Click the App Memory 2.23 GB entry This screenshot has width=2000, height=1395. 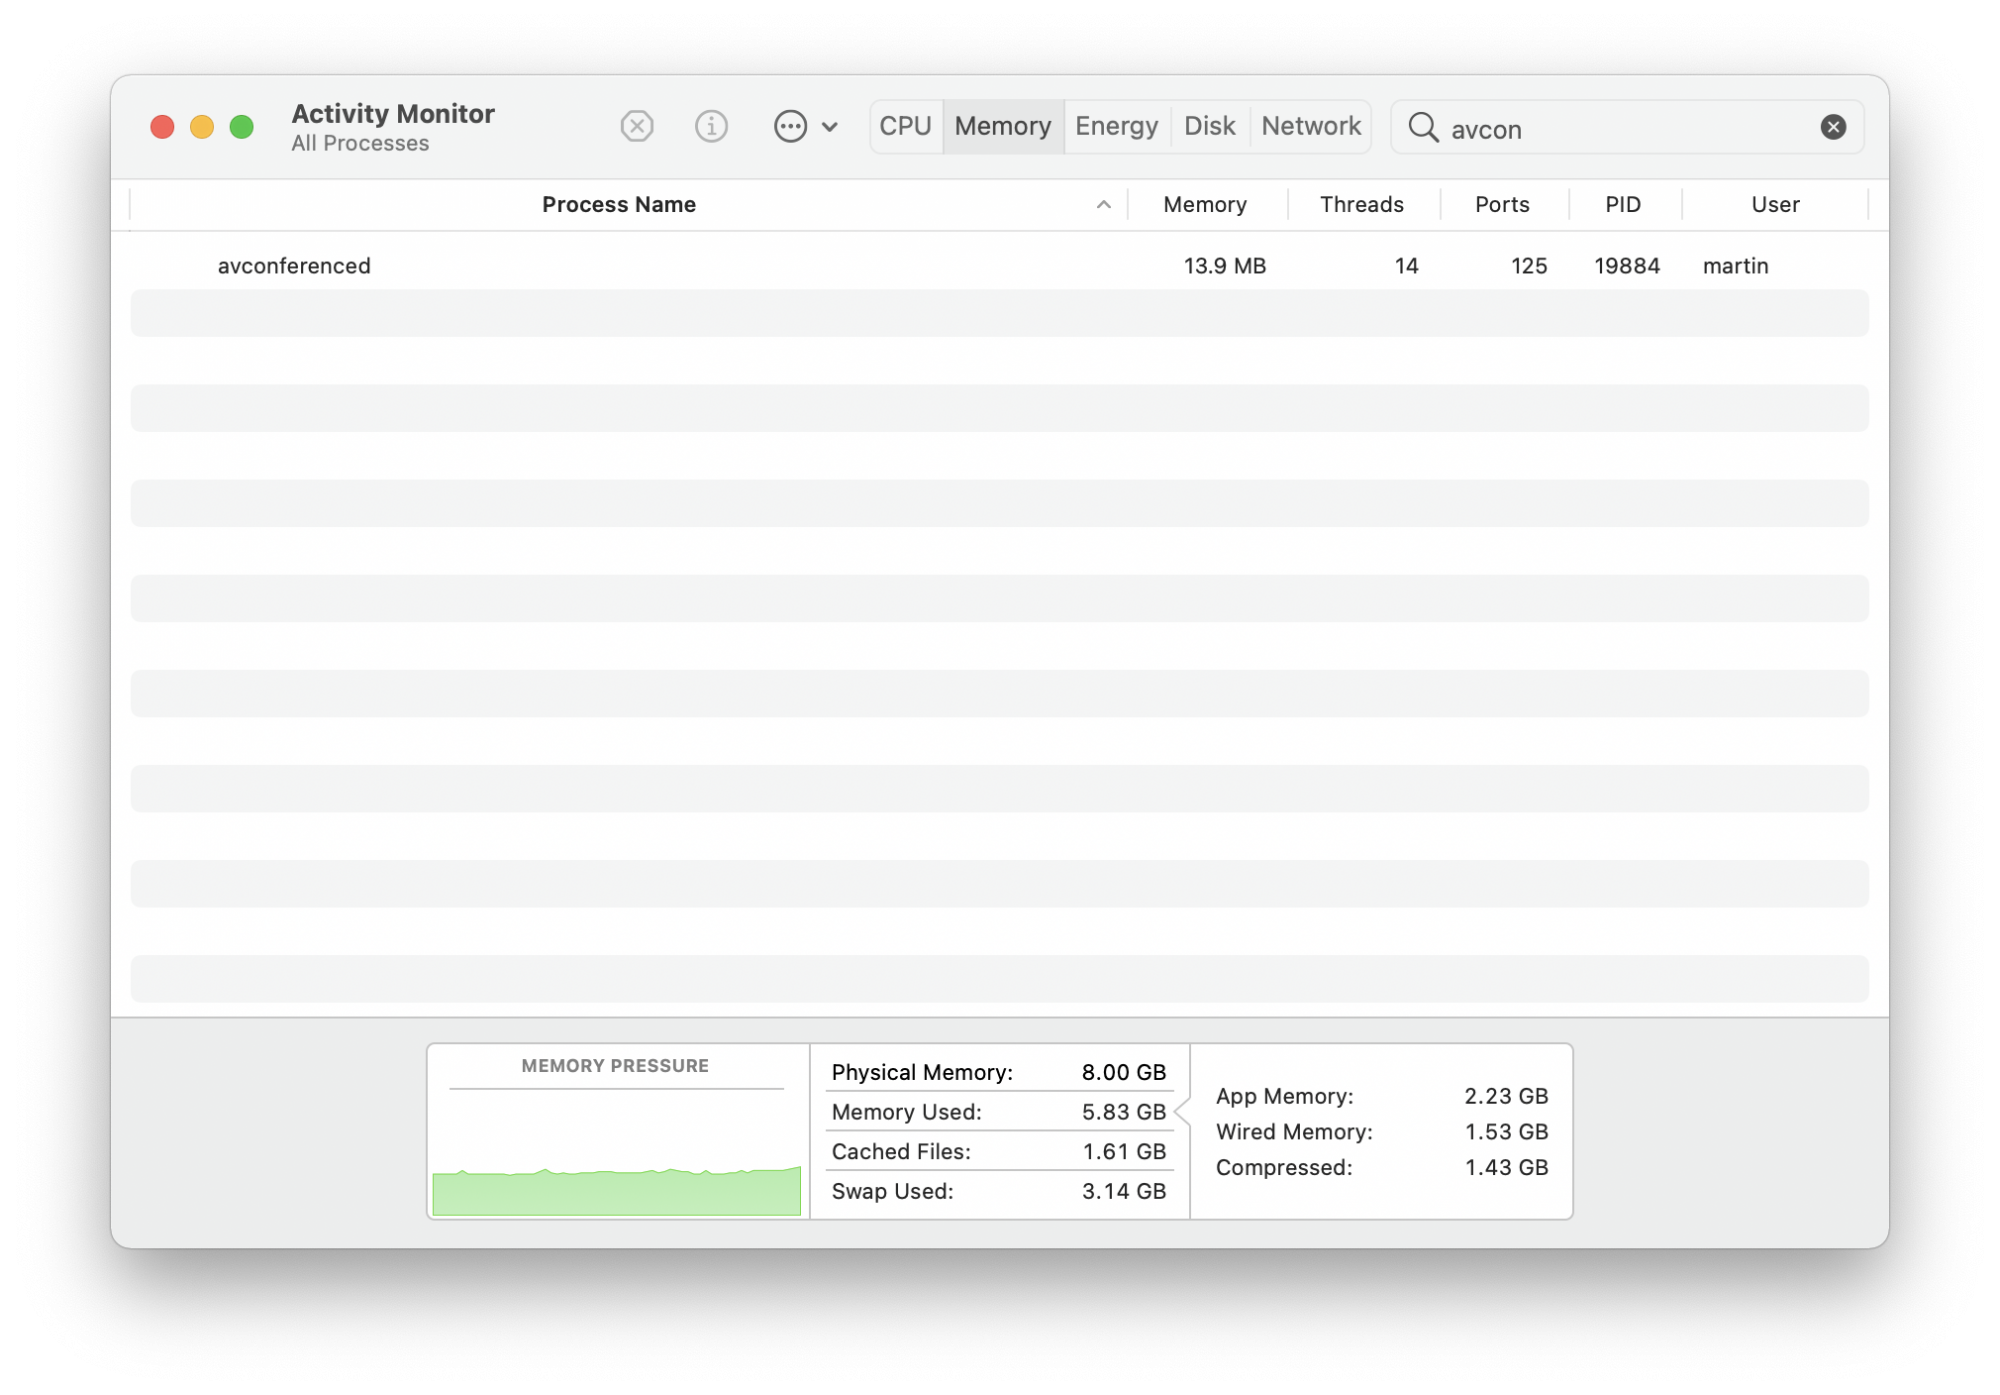point(1382,1096)
